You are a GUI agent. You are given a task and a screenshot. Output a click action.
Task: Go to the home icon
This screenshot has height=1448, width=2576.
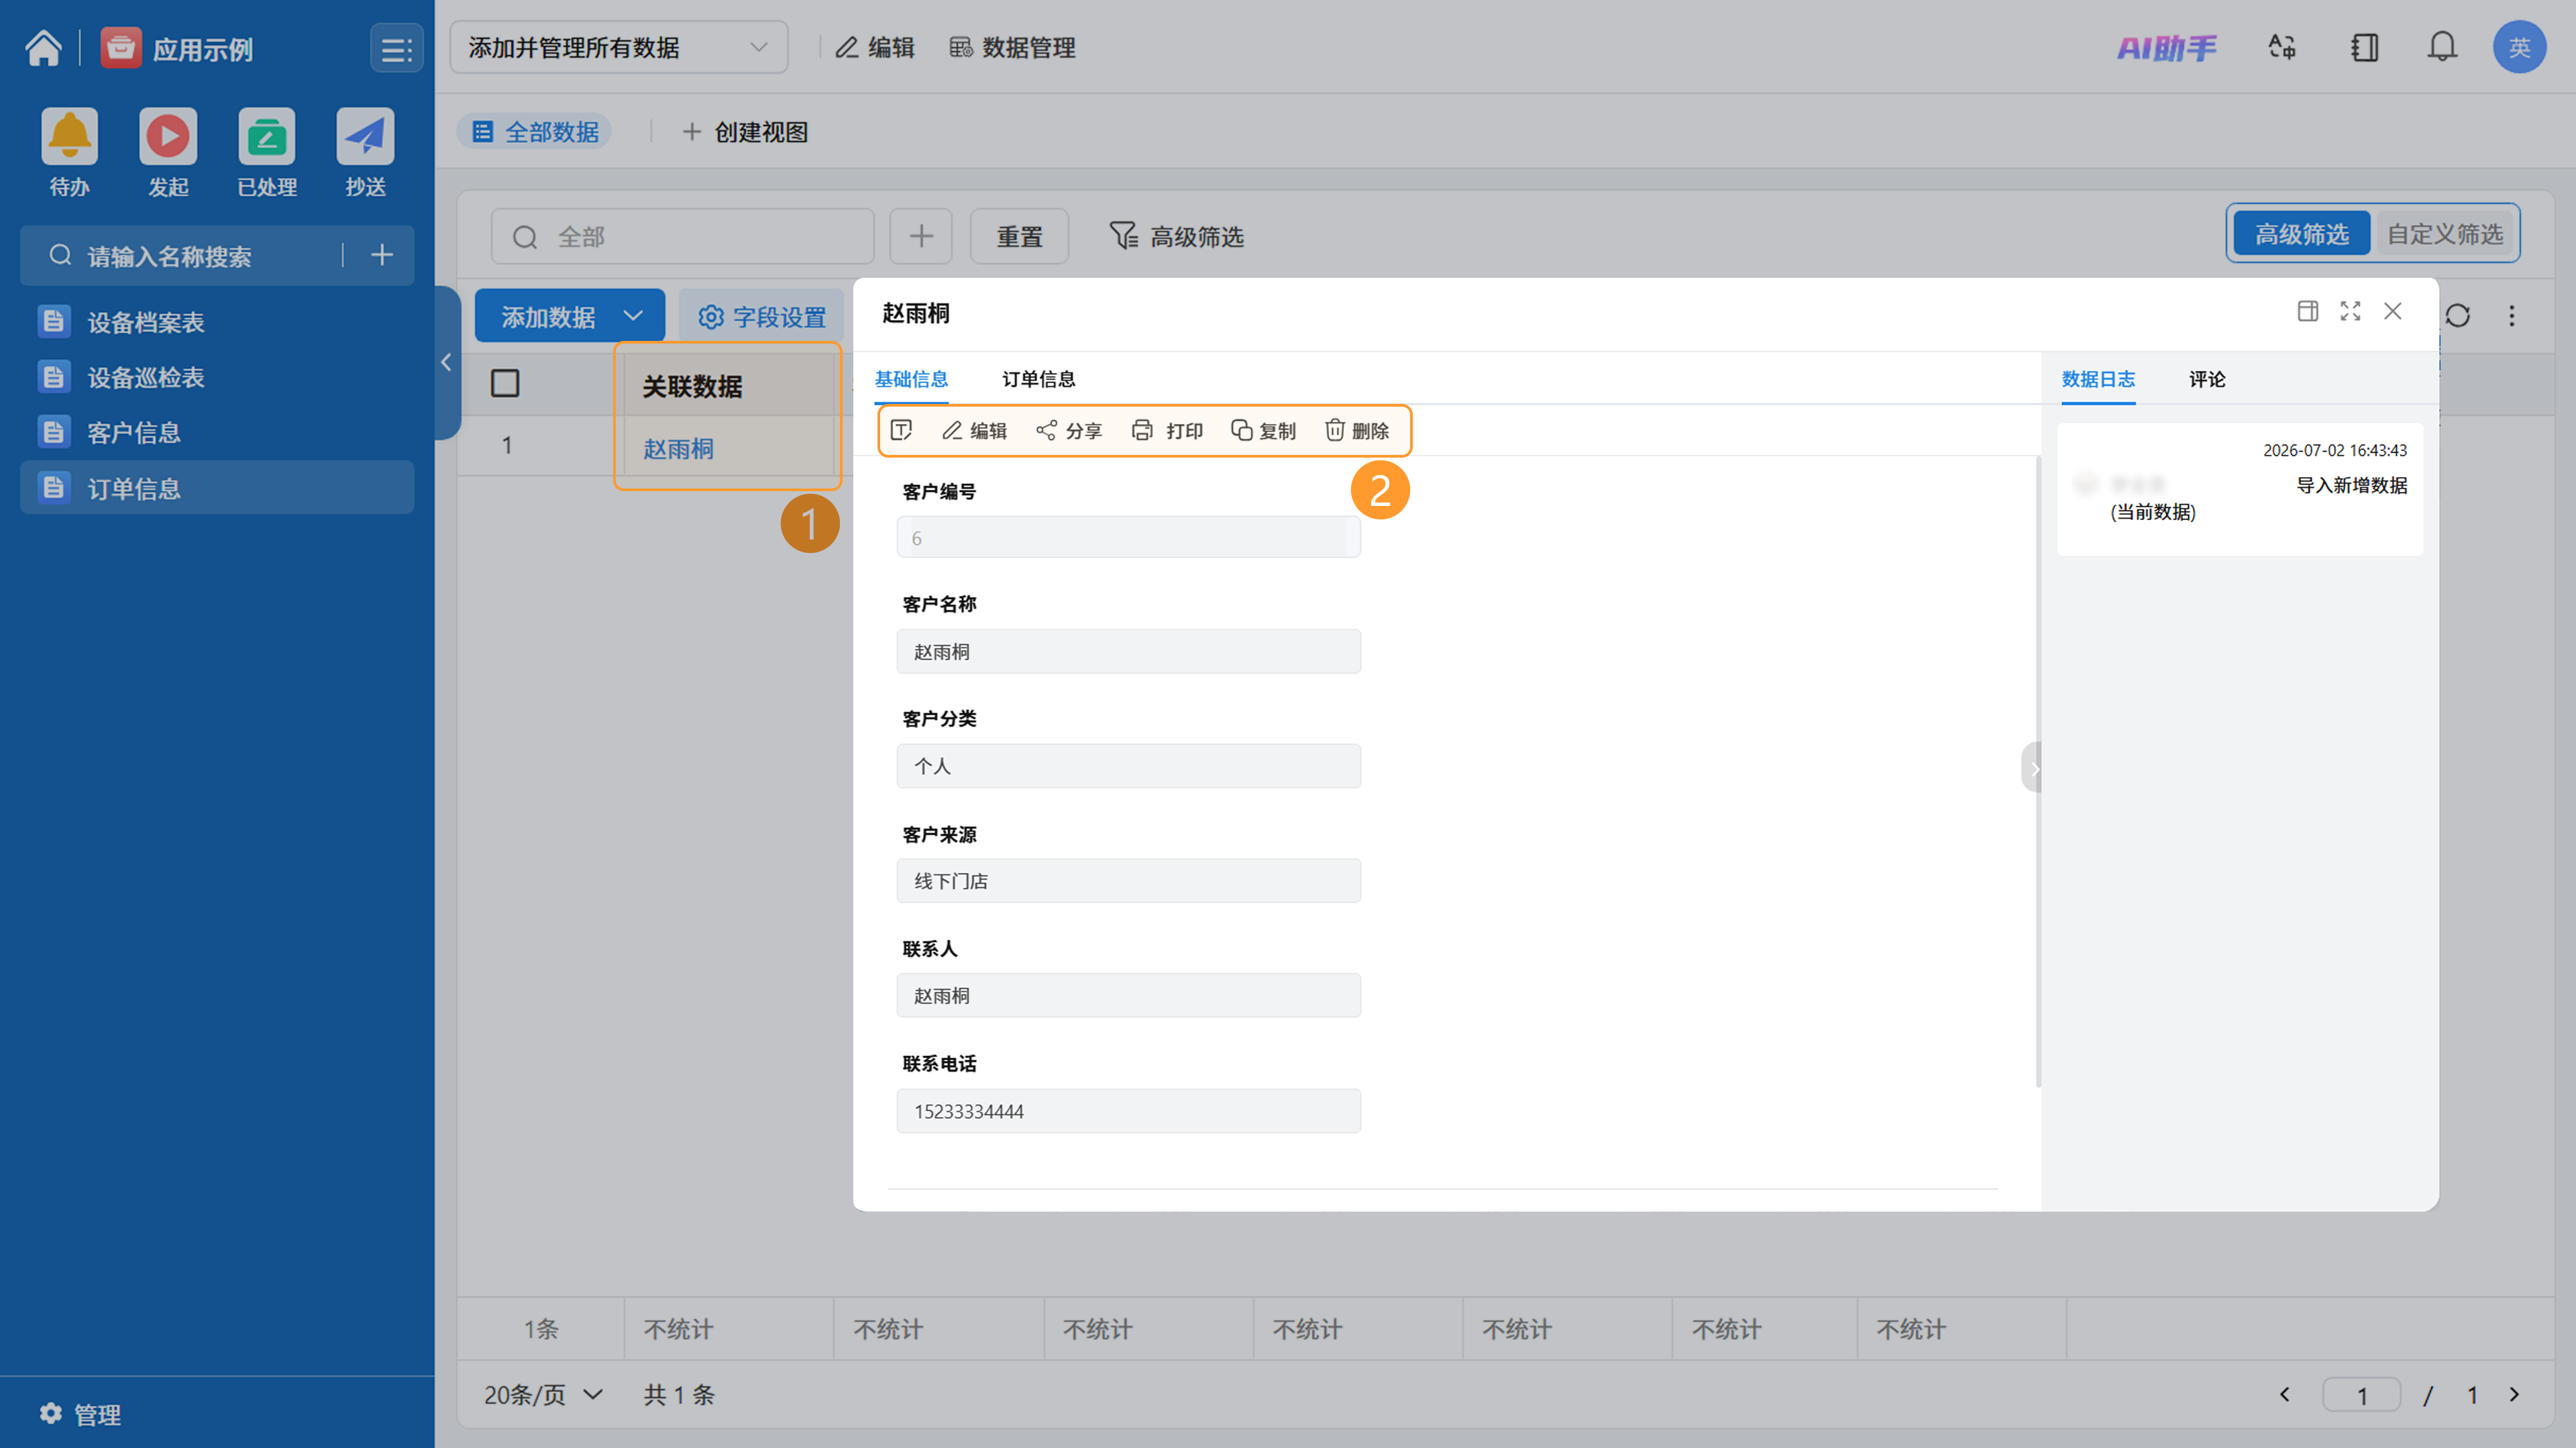coord(43,47)
